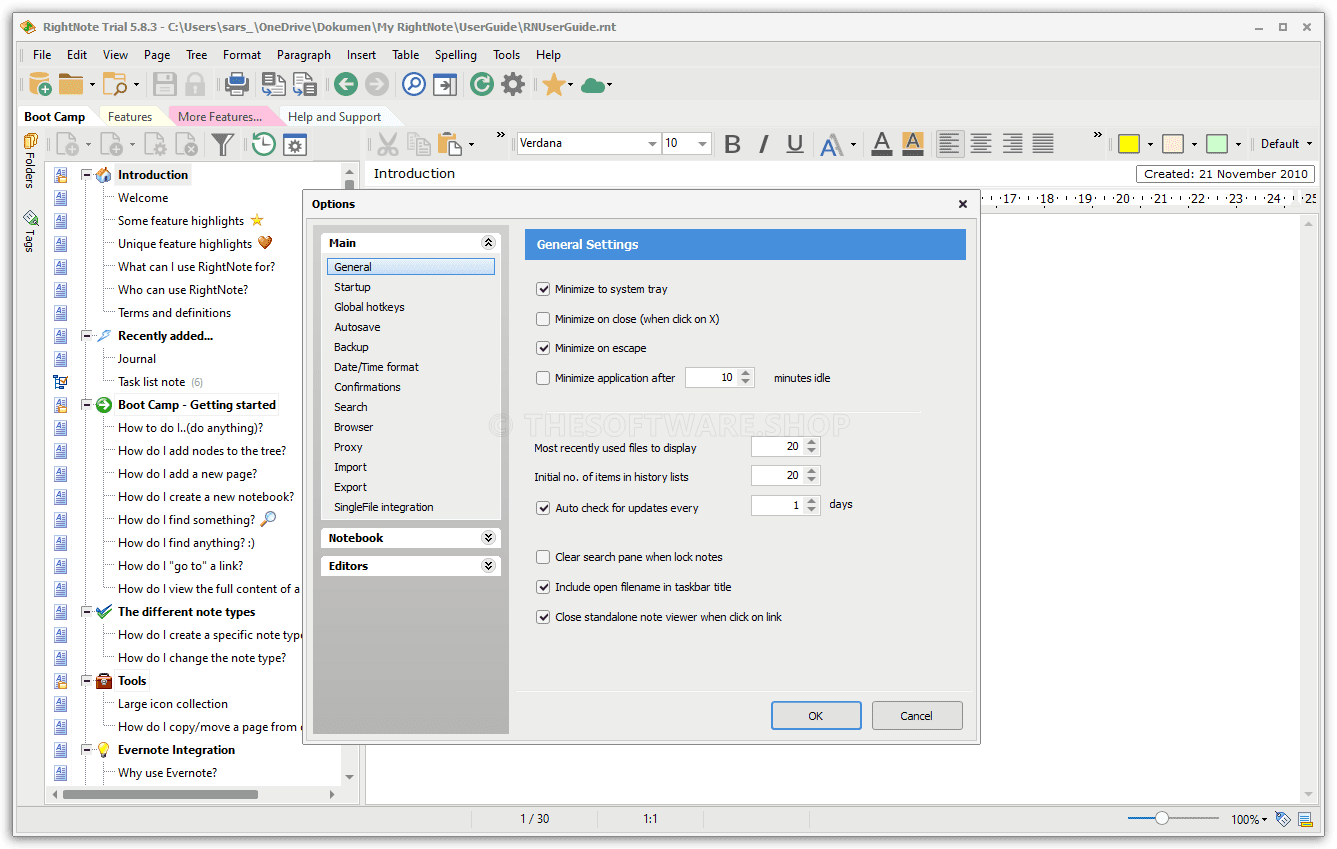Click the Font color A icon
Screen dimensions: 1337x849
coord(881,144)
